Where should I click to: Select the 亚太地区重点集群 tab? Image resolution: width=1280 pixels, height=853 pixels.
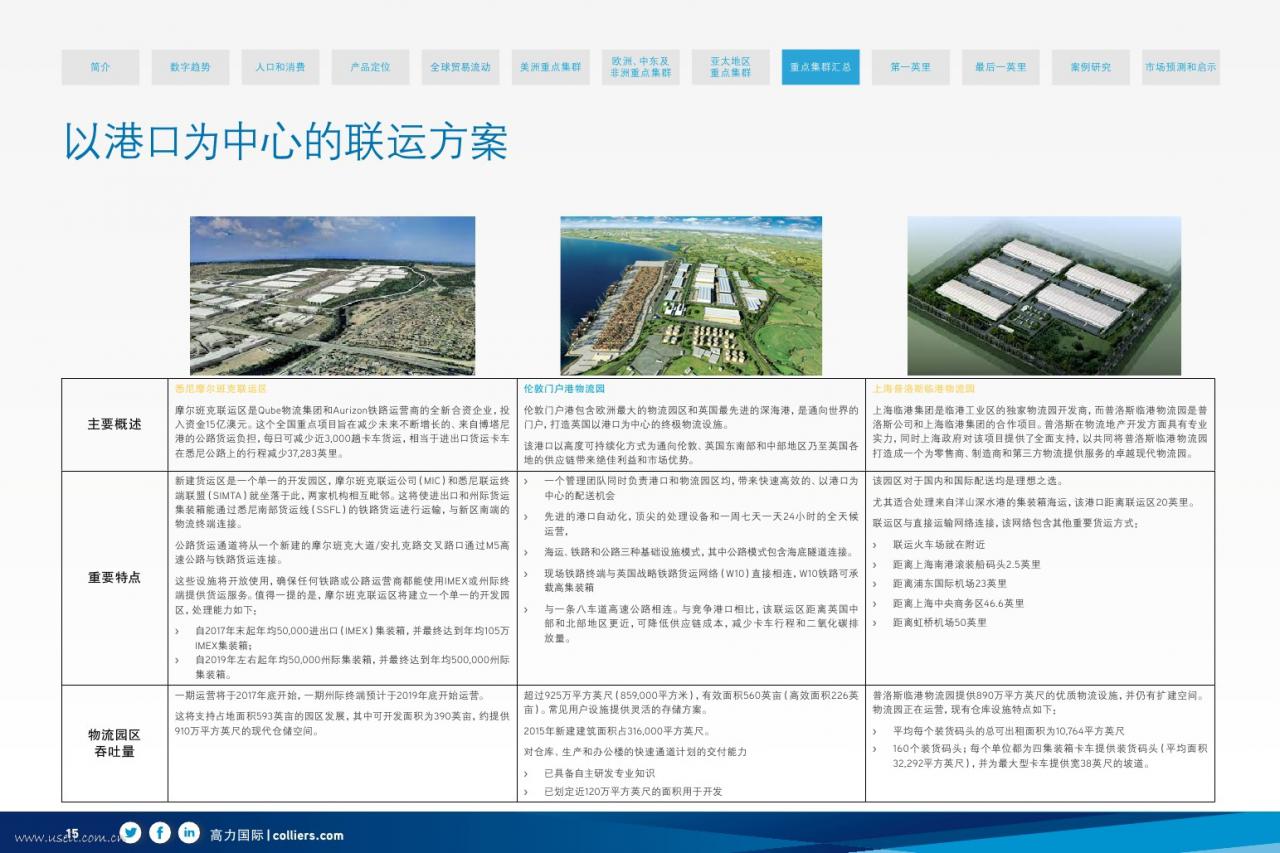[x=730, y=67]
